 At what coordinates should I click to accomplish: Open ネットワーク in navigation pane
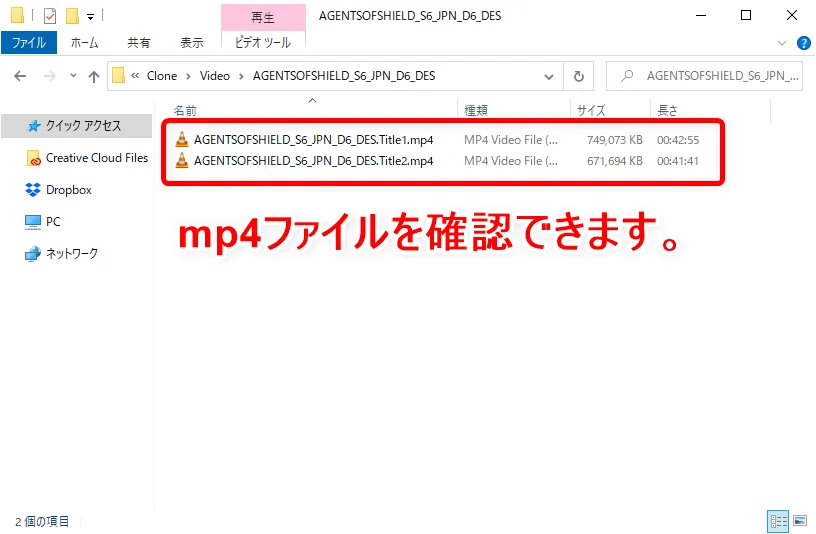[x=72, y=253]
